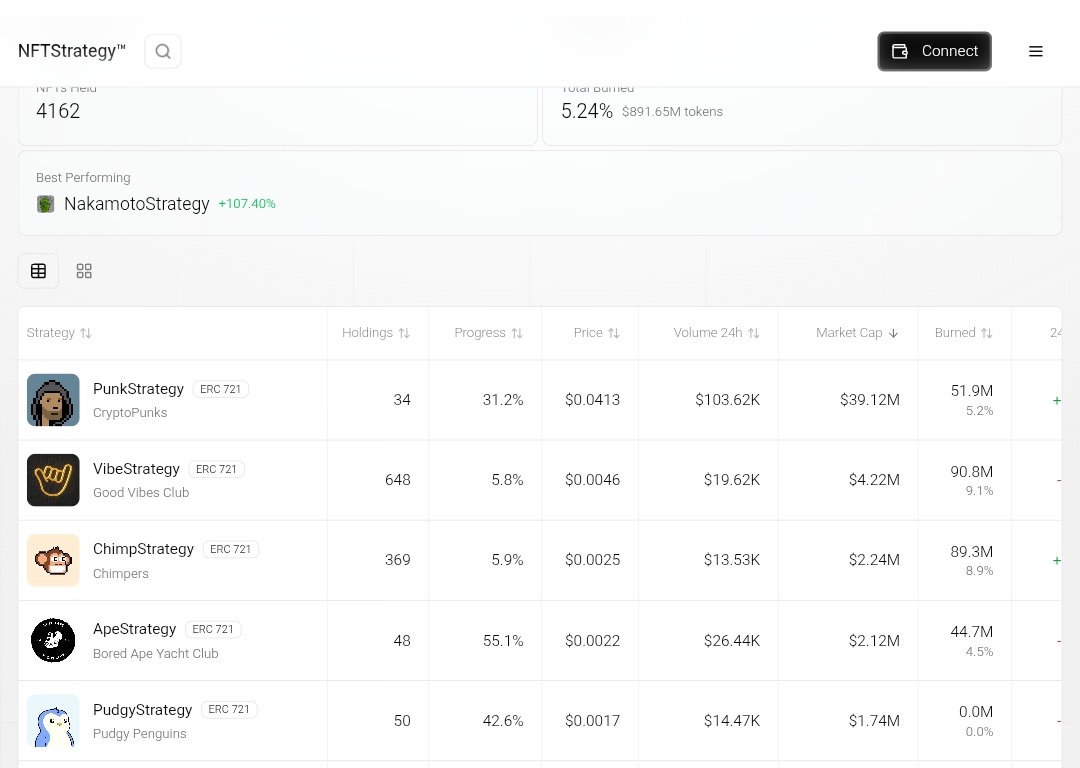
Task: Click the Connect wallet button
Action: click(x=934, y=52)
